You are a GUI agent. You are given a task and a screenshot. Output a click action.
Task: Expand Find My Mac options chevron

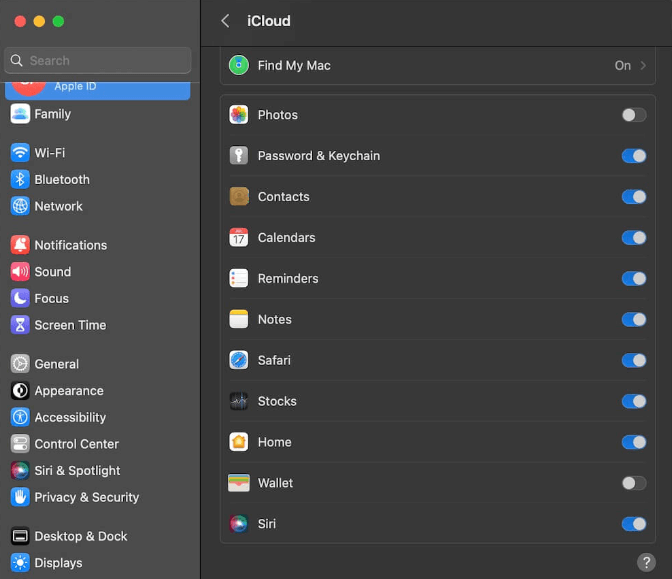point(643,66)
